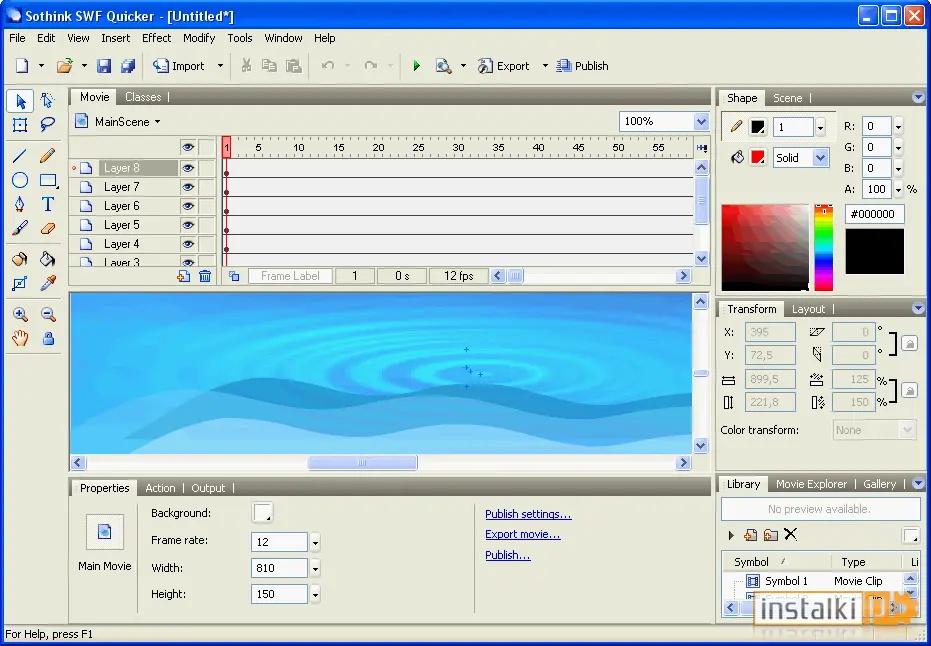
Task: Switch to the Action tab
Action: click(160, 488)
